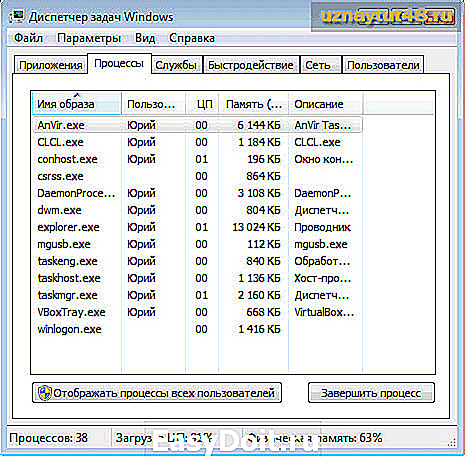
Task: Click the 668 КБ memory value
Action: point(263,312)
